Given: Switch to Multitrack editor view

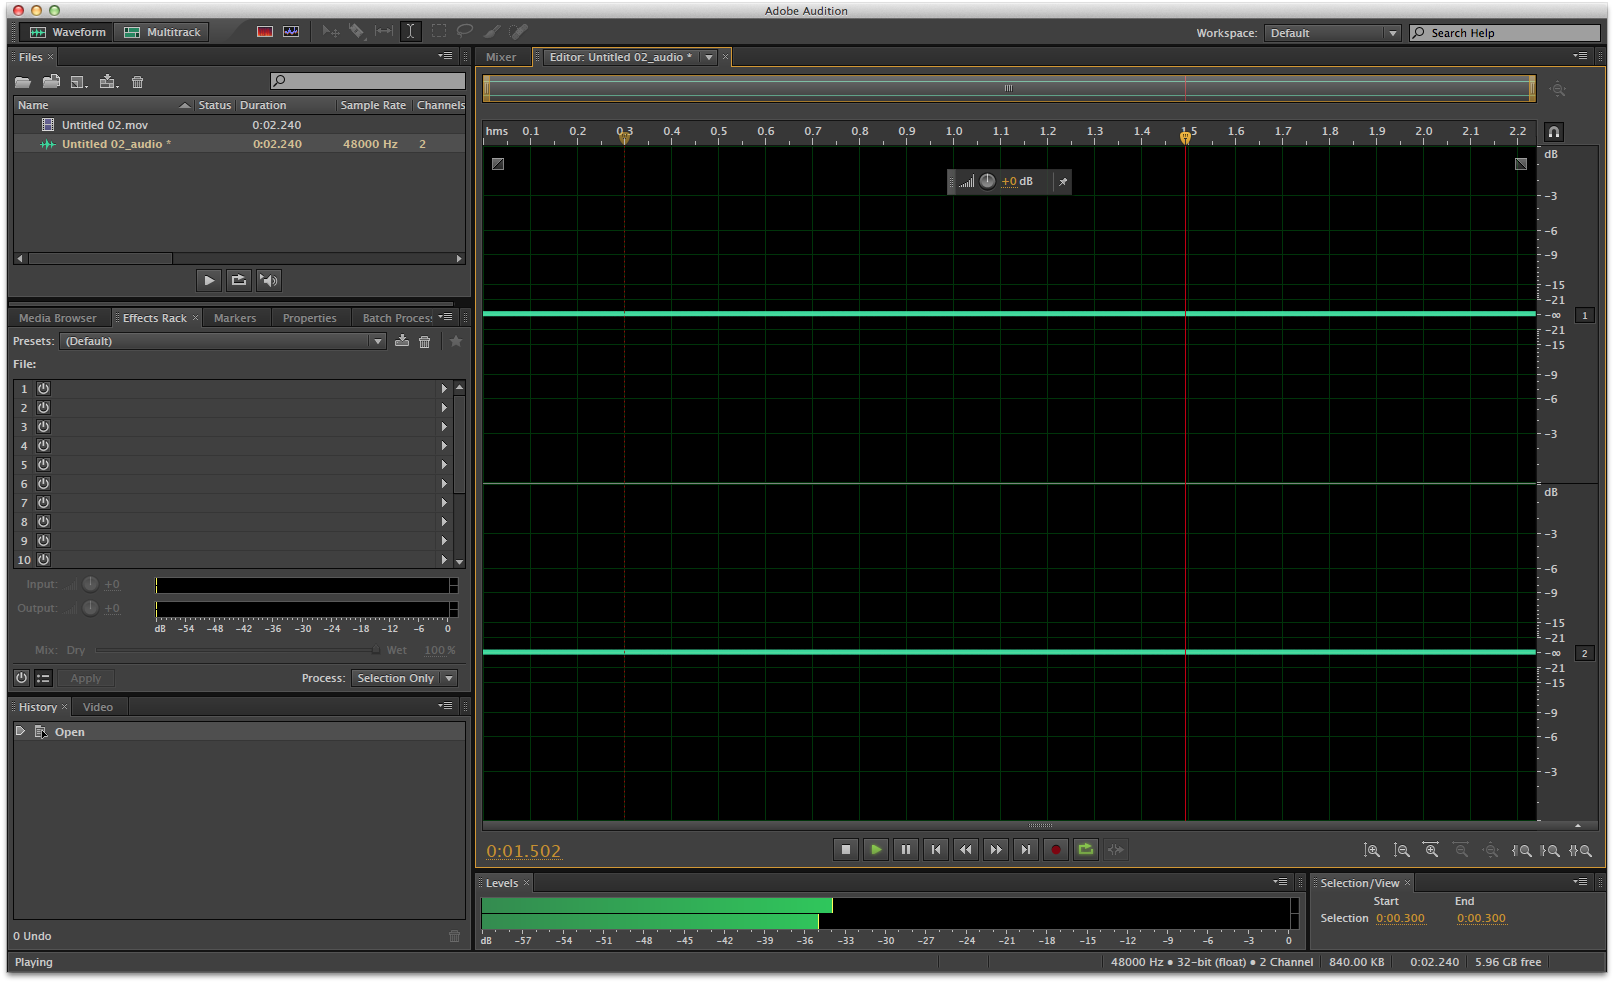Looking at the screenshot, I should tap(161, 32).
